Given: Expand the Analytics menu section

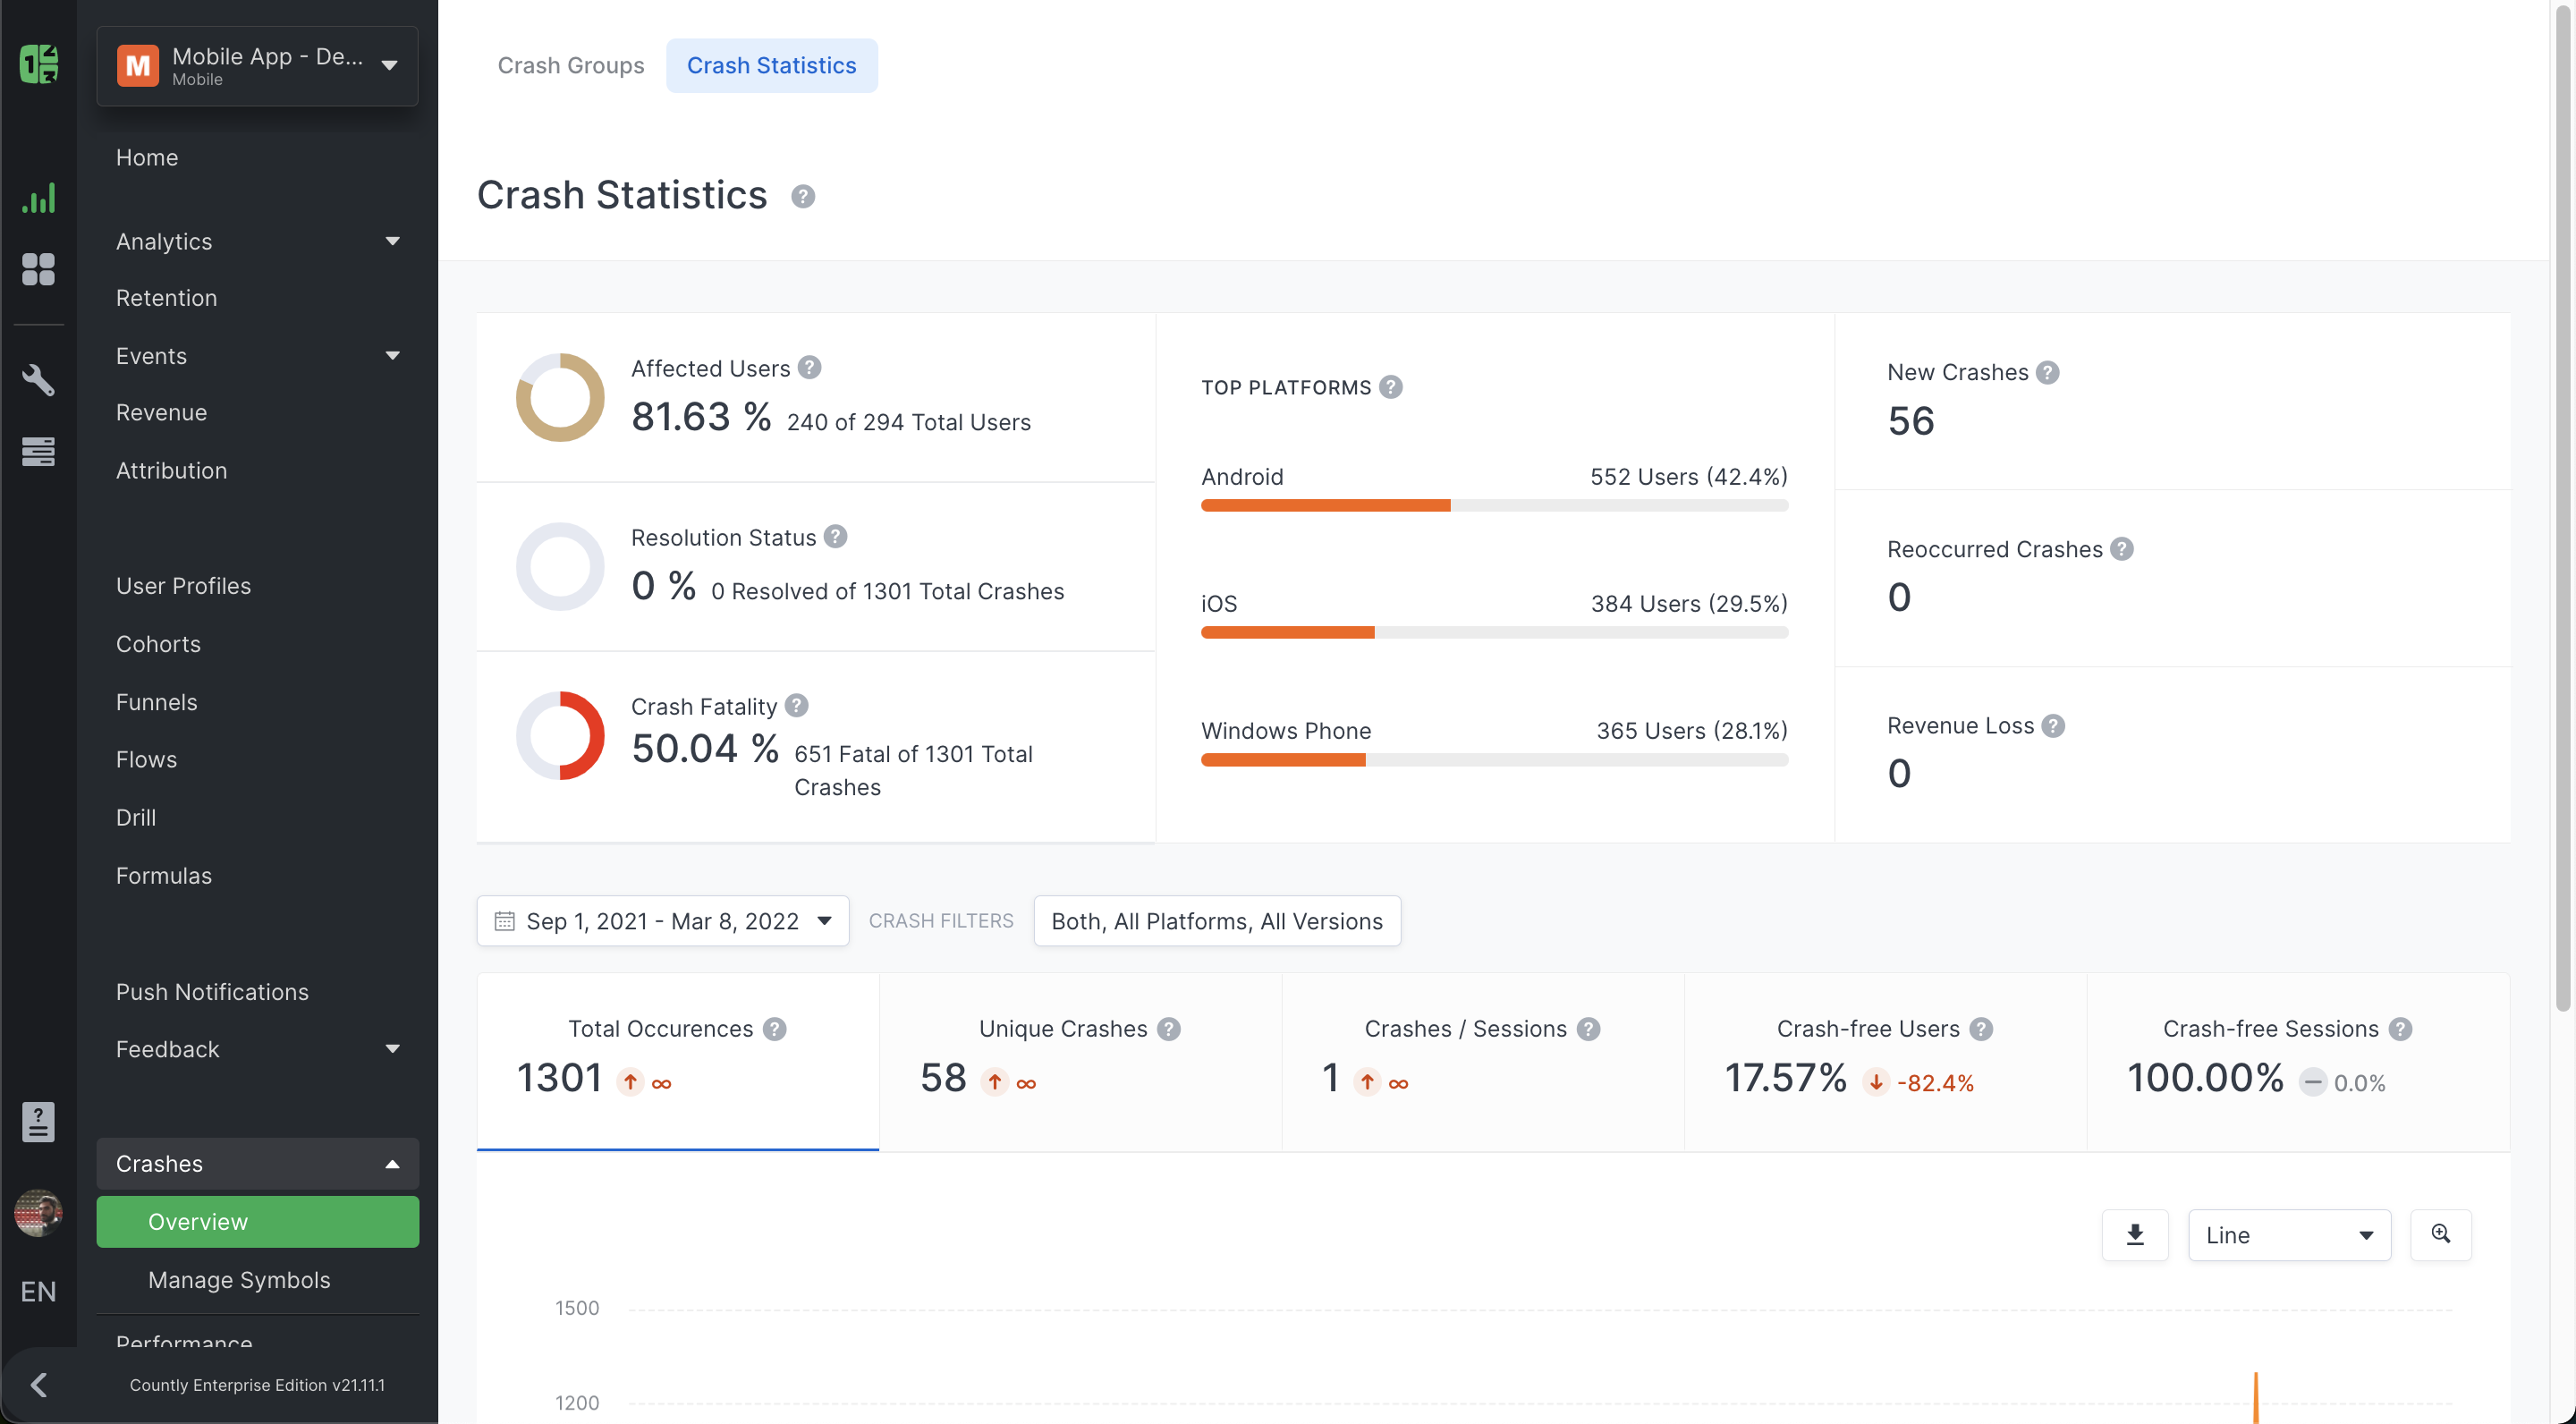Looking at the screenshot, I should [x=257, y=241].
